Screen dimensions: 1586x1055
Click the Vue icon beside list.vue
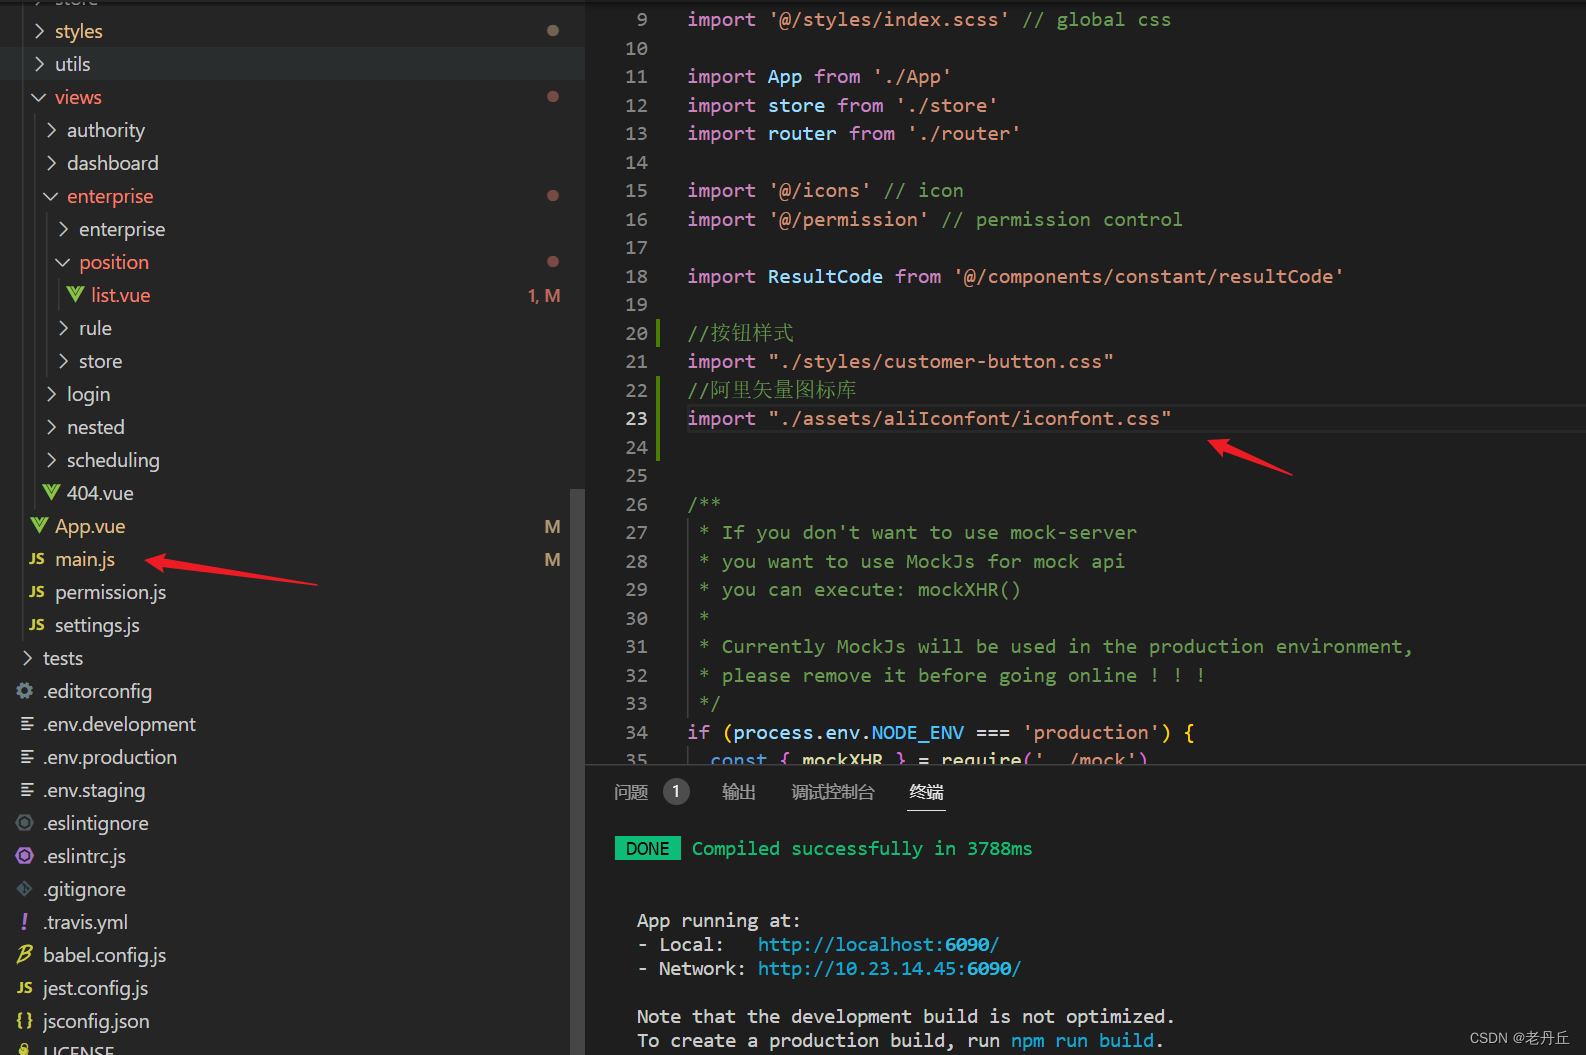(75, 295)
